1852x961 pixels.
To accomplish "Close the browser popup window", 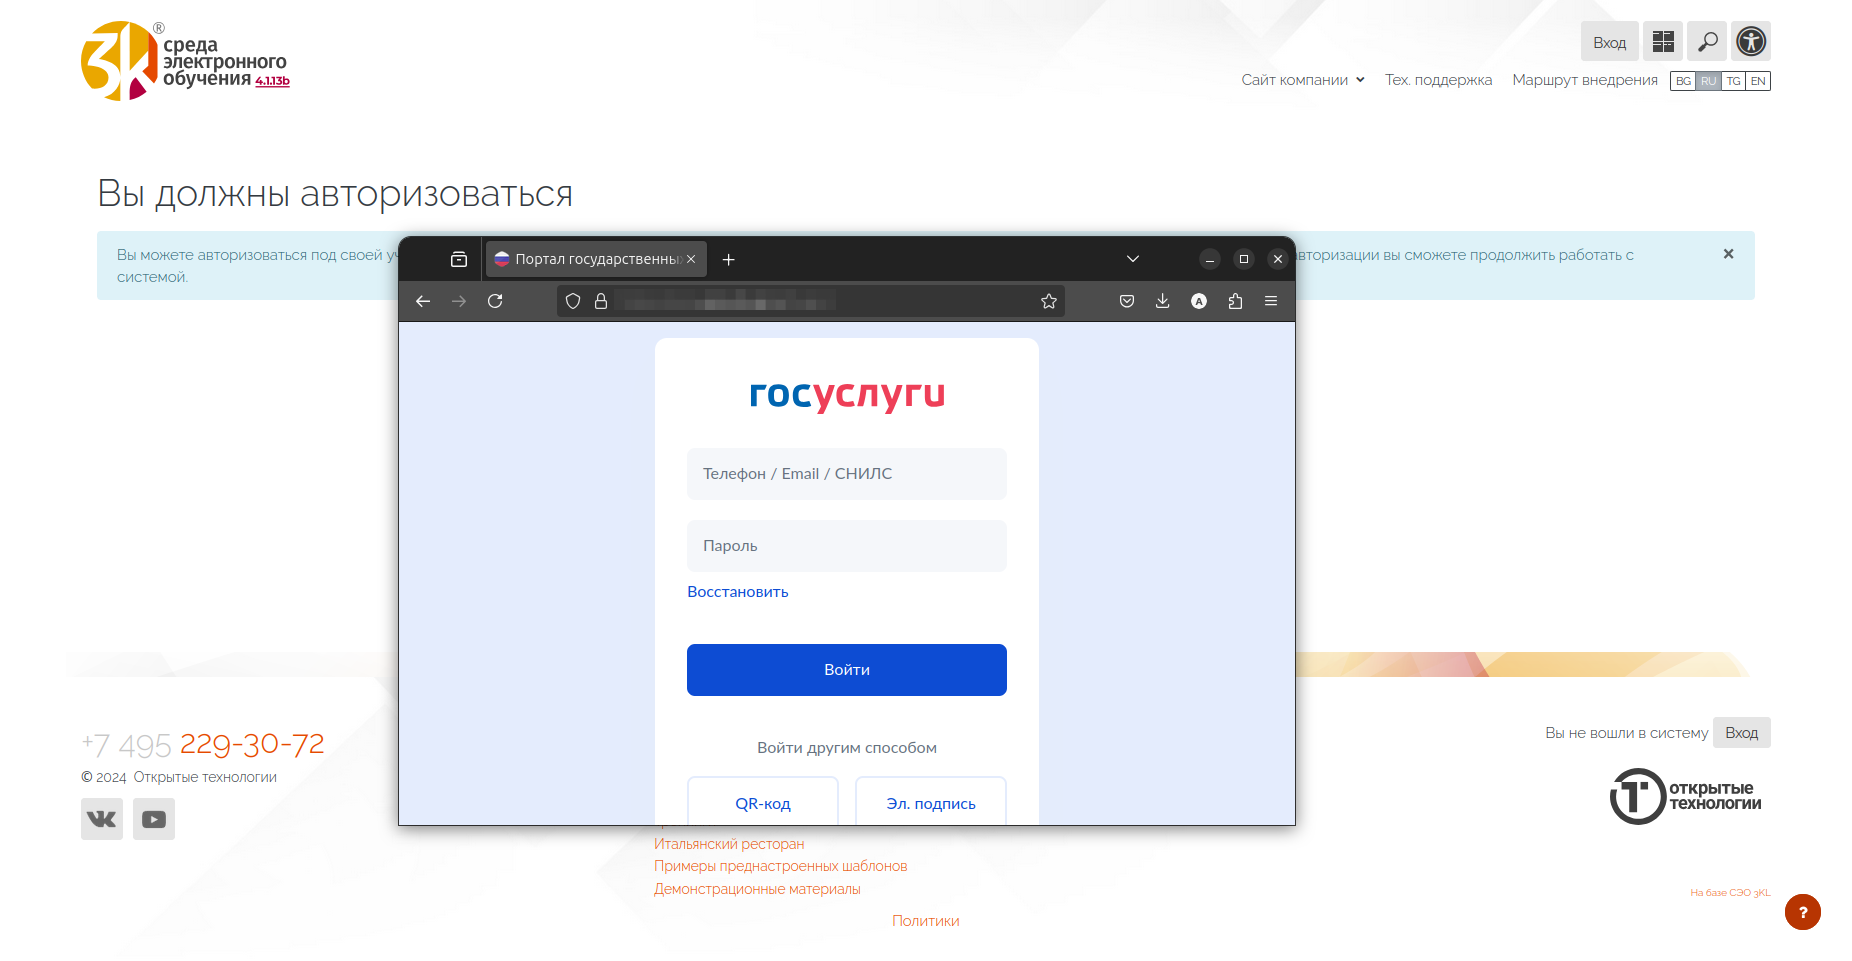I will [1278, 259].
